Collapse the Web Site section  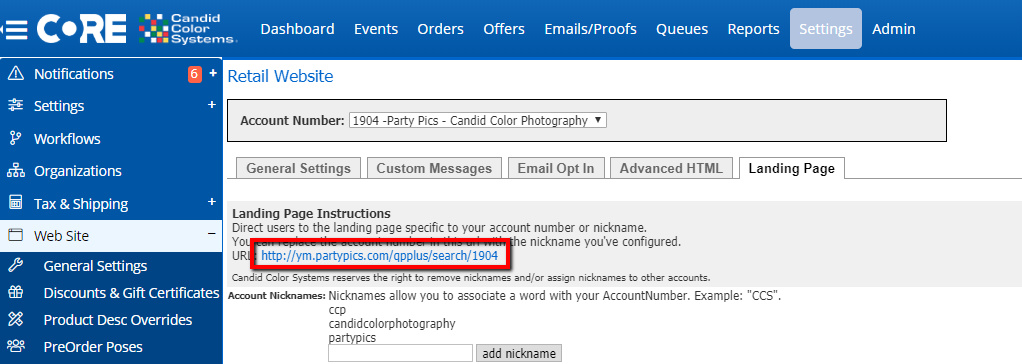click(x=211, y=234)
